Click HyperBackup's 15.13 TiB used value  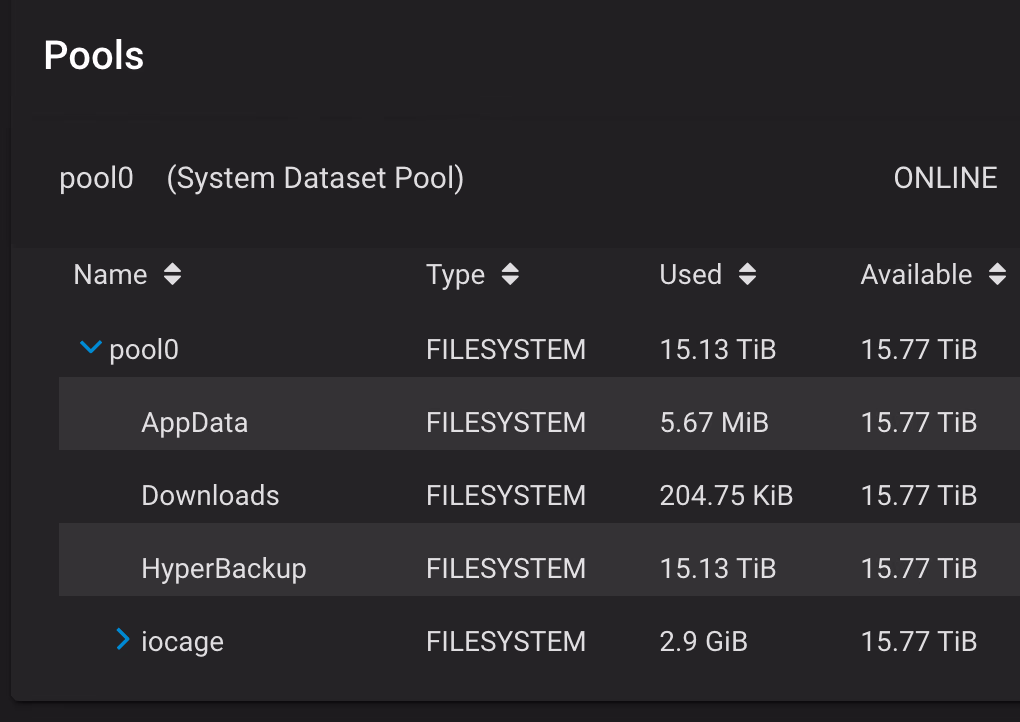point(717,568)
